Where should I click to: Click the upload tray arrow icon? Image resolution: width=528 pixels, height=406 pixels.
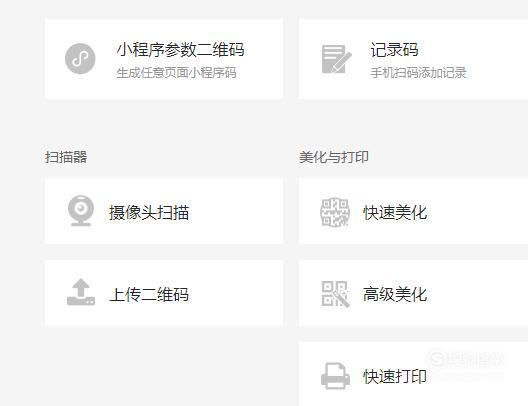(81, 292)
